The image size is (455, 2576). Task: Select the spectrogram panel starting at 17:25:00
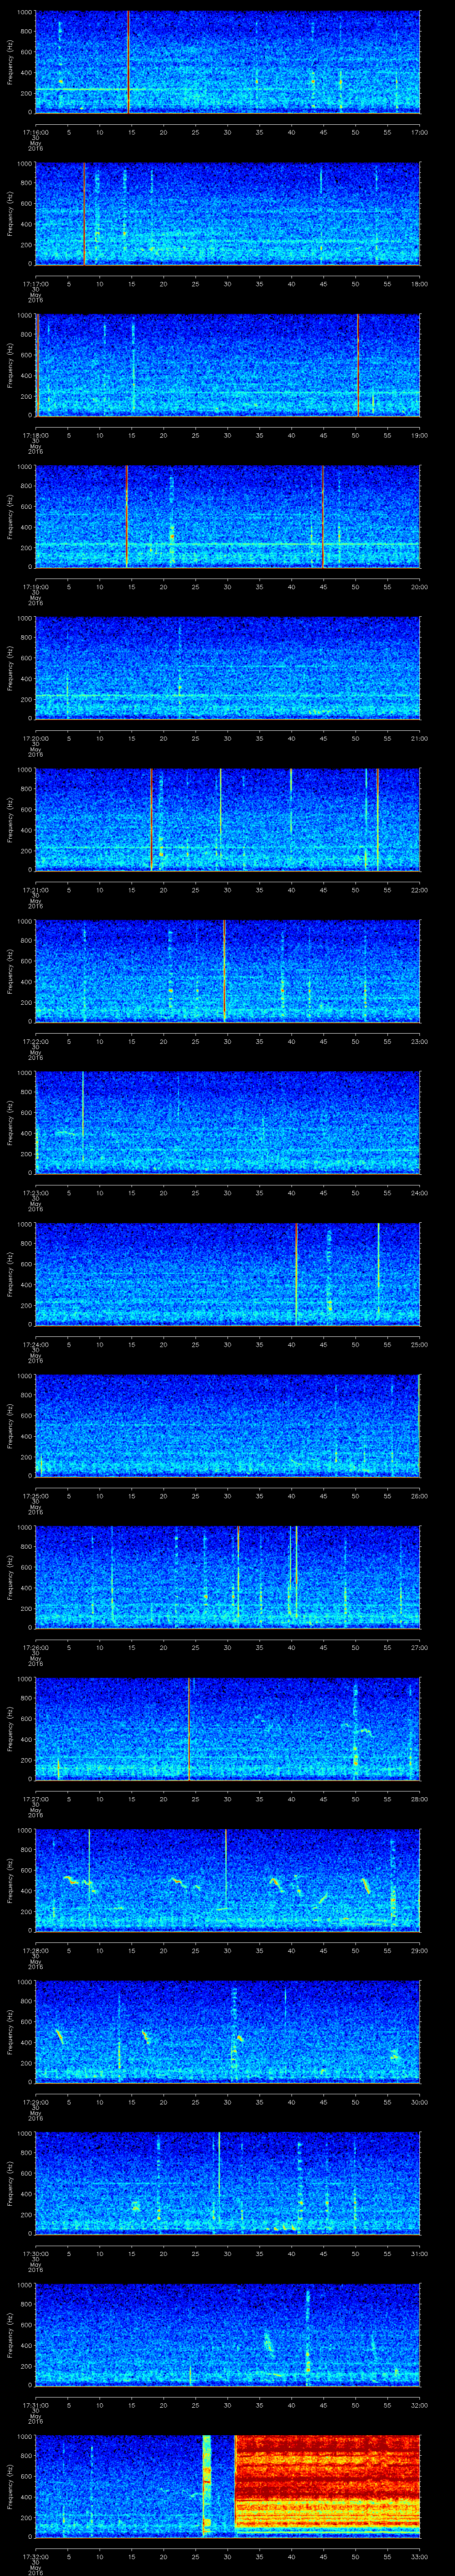point(227,1426)
